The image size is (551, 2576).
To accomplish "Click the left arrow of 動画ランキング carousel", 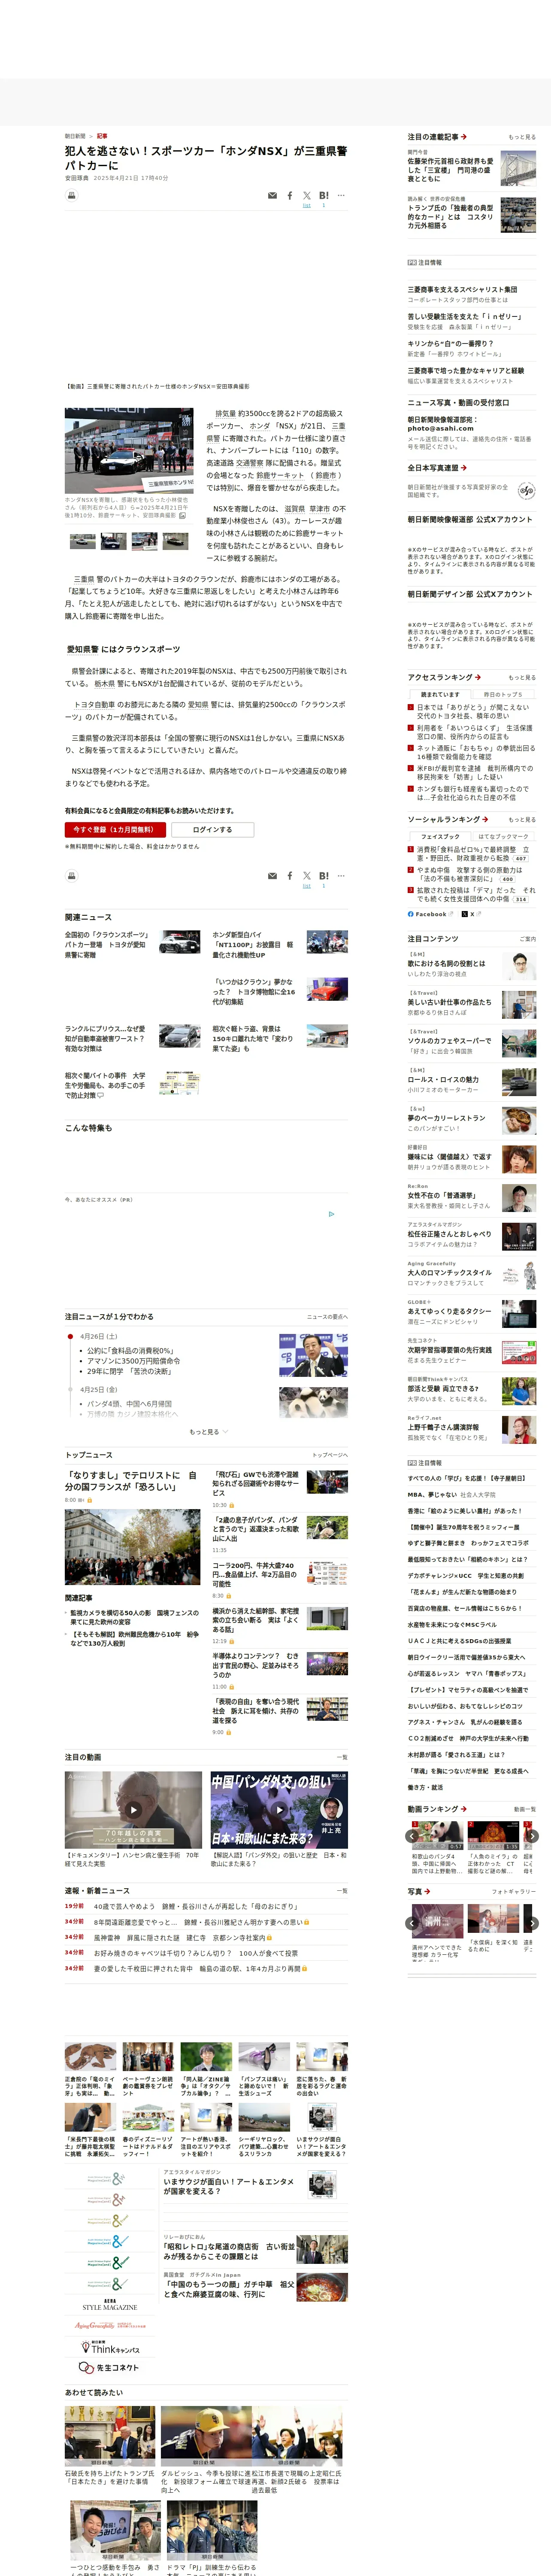I will pos(412,1836).
